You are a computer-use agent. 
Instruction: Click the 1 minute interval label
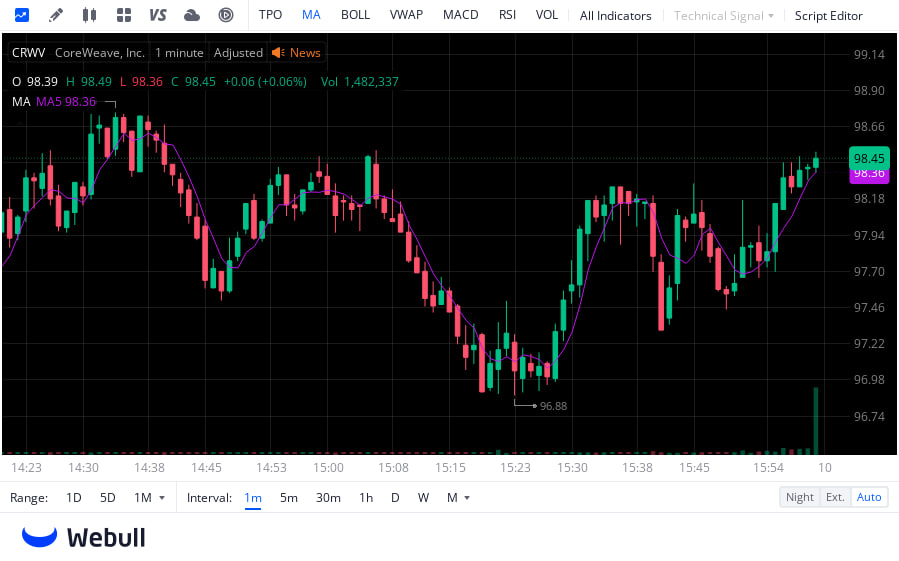click(179, 53)
